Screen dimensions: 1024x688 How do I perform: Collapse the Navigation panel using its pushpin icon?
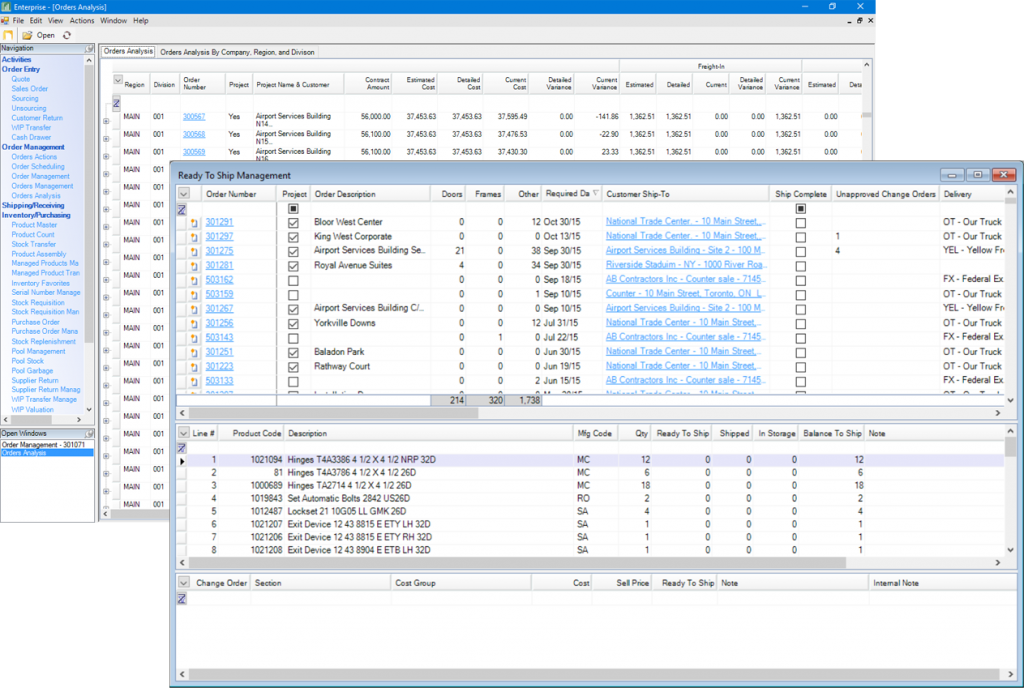point(88,48)
